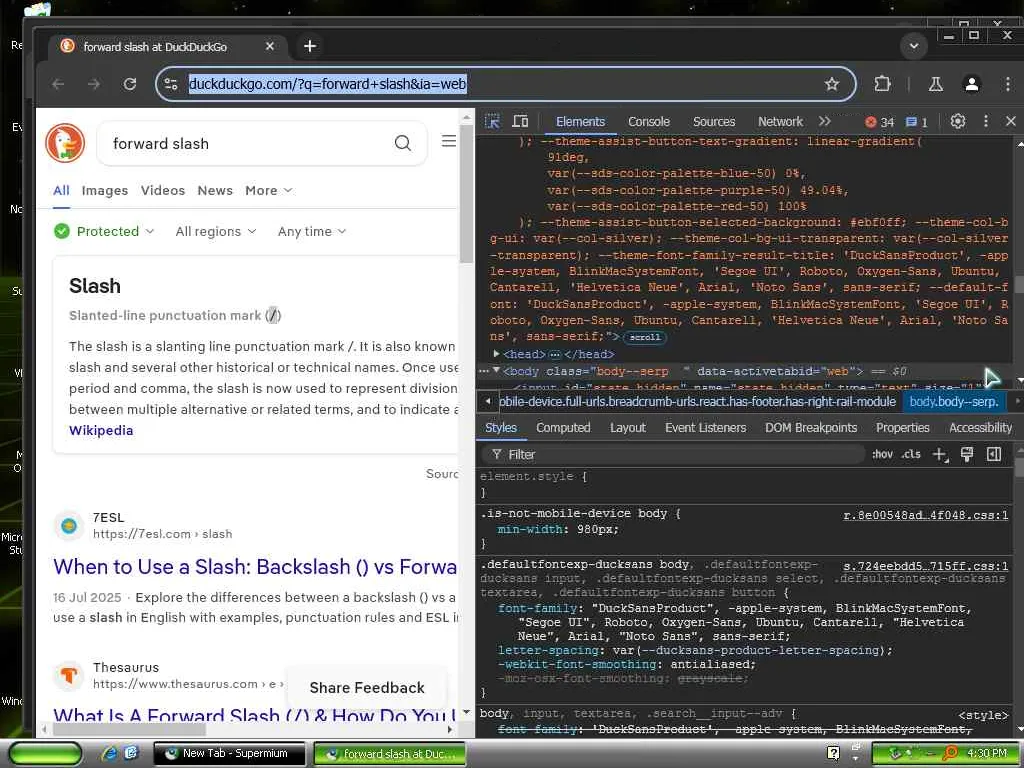Toggle the .cls class editor
Image resolution: width=1024 pixels, height=768 pixels.
pos(911,454)
